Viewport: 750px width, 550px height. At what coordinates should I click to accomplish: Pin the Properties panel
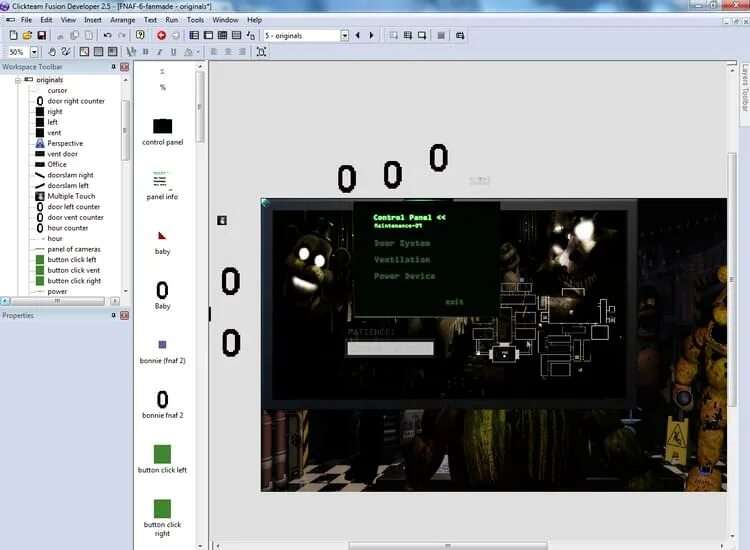[113, 315]
